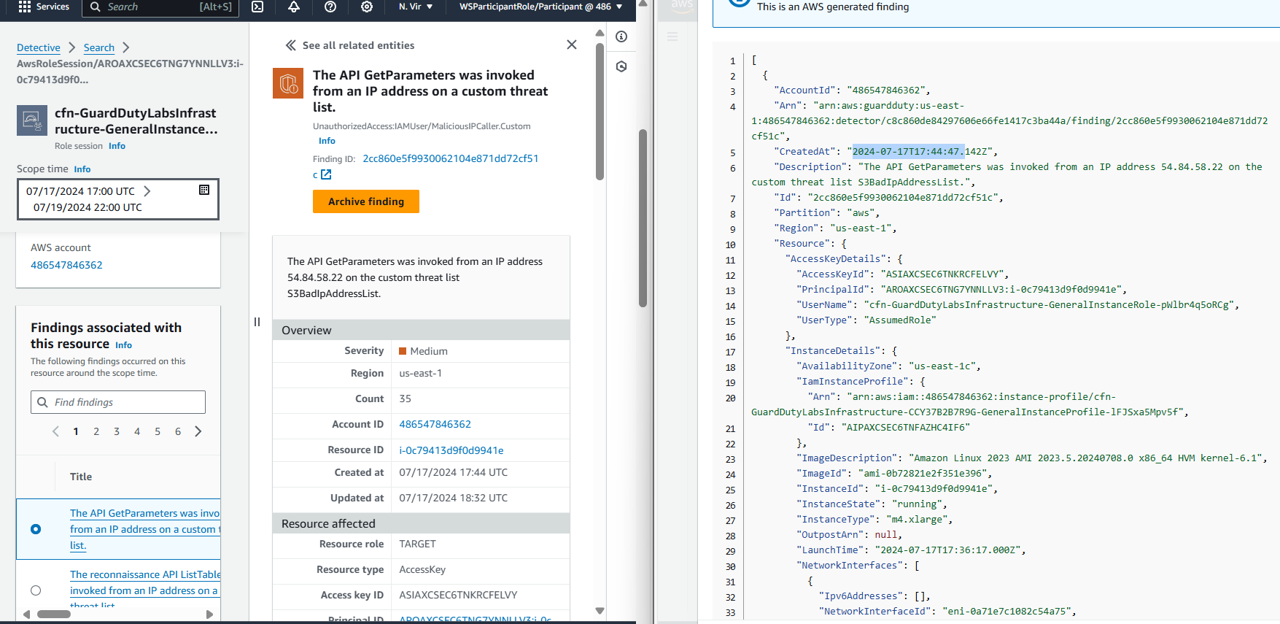Open findings page 6

tap(178, 432)
